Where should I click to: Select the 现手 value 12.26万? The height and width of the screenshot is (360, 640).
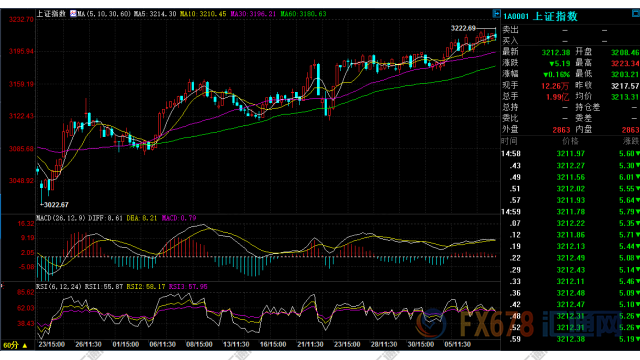tap(555, 86)
